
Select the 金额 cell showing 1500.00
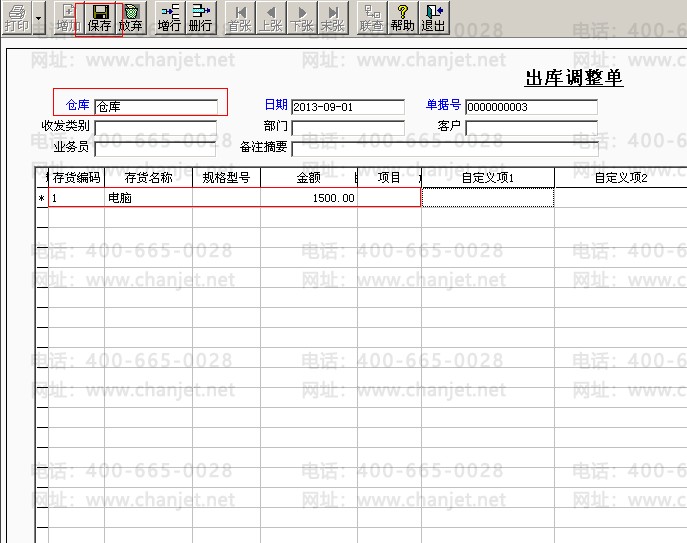tap(309, 198)
